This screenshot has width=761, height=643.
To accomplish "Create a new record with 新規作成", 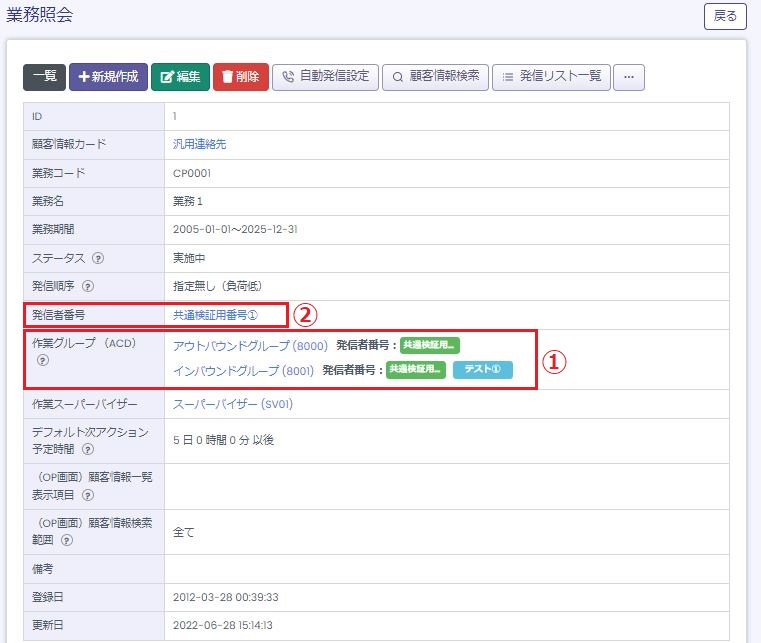I will coord(108,77).
